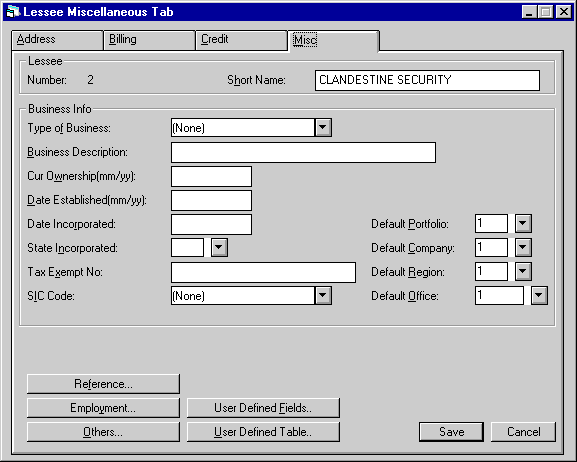Expand the Type of Business dropdown
This screenshot has height=462, width=577.
[x=323, y=127]
